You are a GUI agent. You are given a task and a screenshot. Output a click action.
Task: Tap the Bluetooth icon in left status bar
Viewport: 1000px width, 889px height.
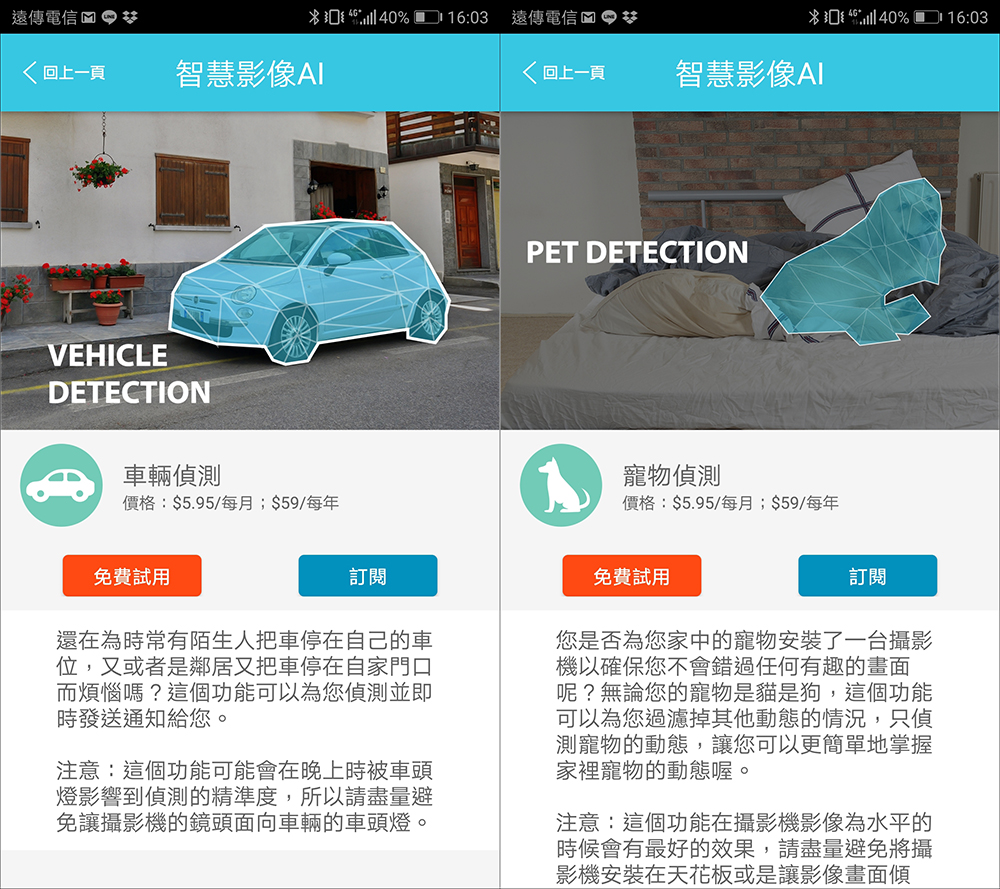click(x=313, y=17)
